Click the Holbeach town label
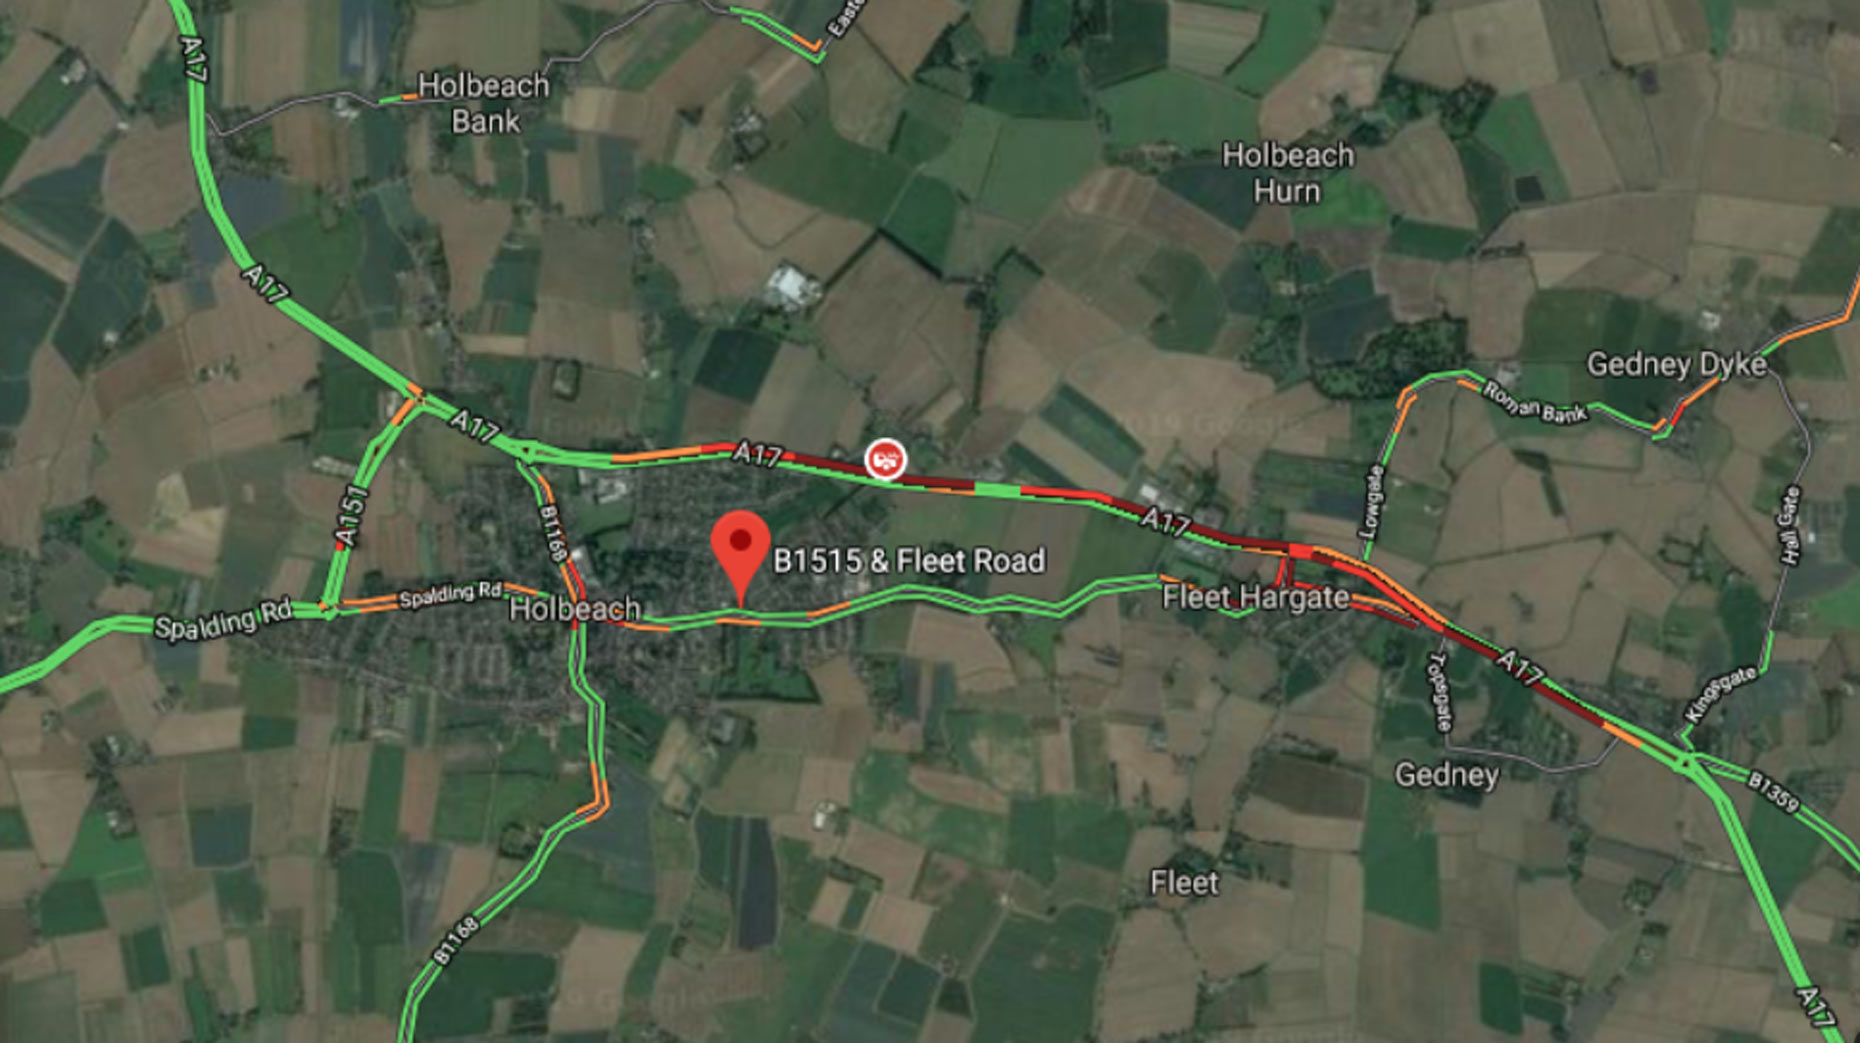This screenshot has width=1860, height=1043. click(x=575, y=609)
